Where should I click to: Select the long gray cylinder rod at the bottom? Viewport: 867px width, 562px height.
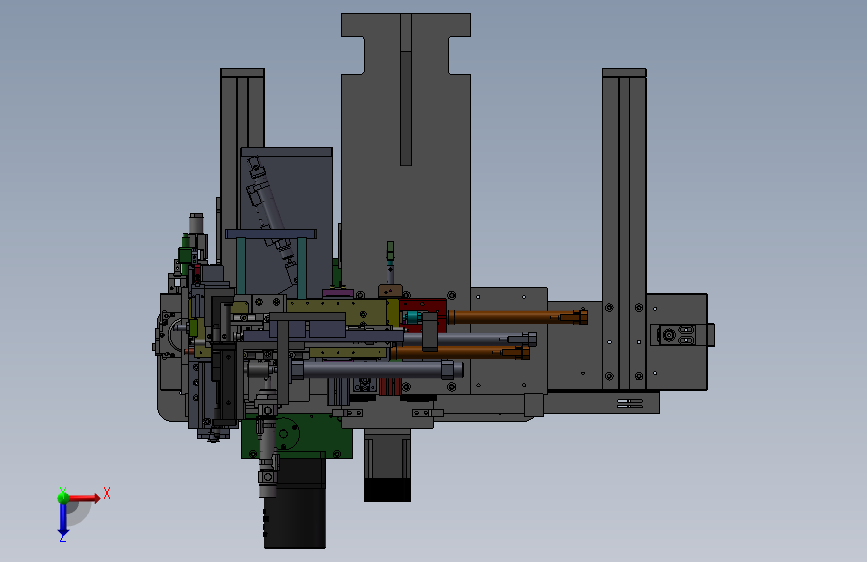pyautogui.click(x=376, y=370)
